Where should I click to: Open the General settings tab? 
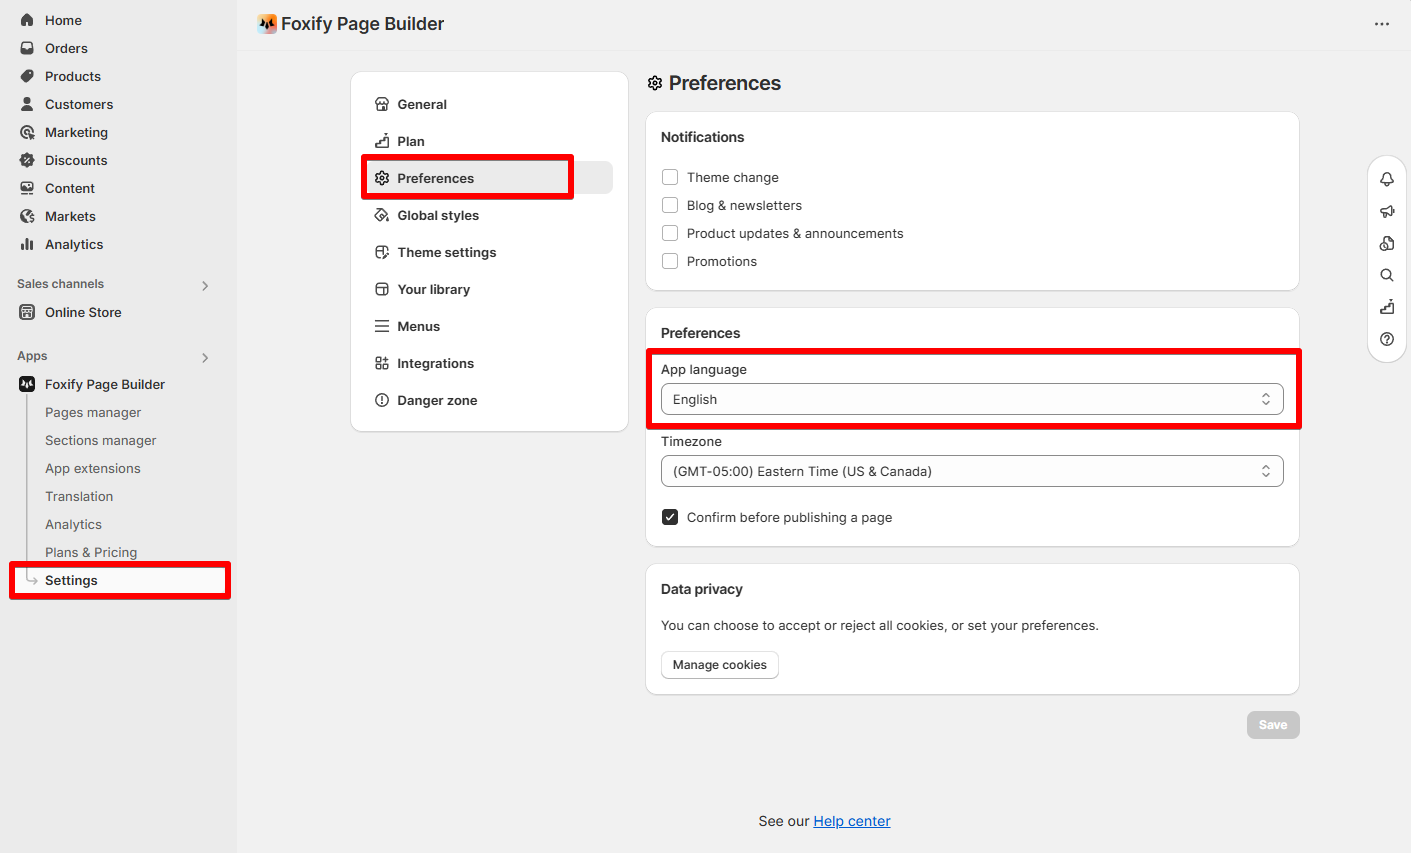pyautogui.click(x=489, y=104)
